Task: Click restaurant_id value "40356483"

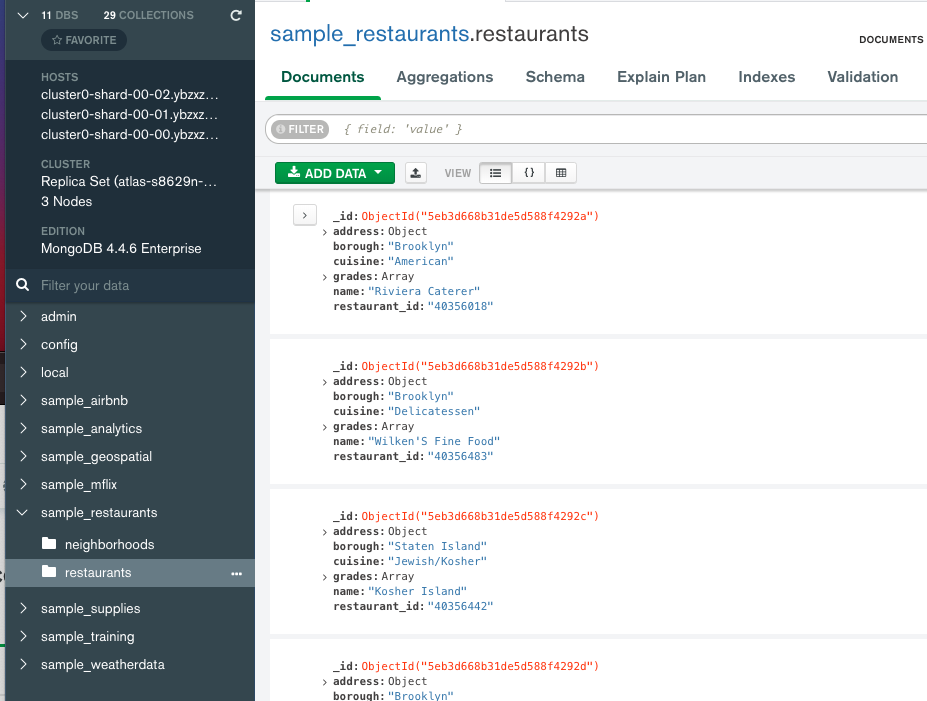Action: (x=461, y=456)
